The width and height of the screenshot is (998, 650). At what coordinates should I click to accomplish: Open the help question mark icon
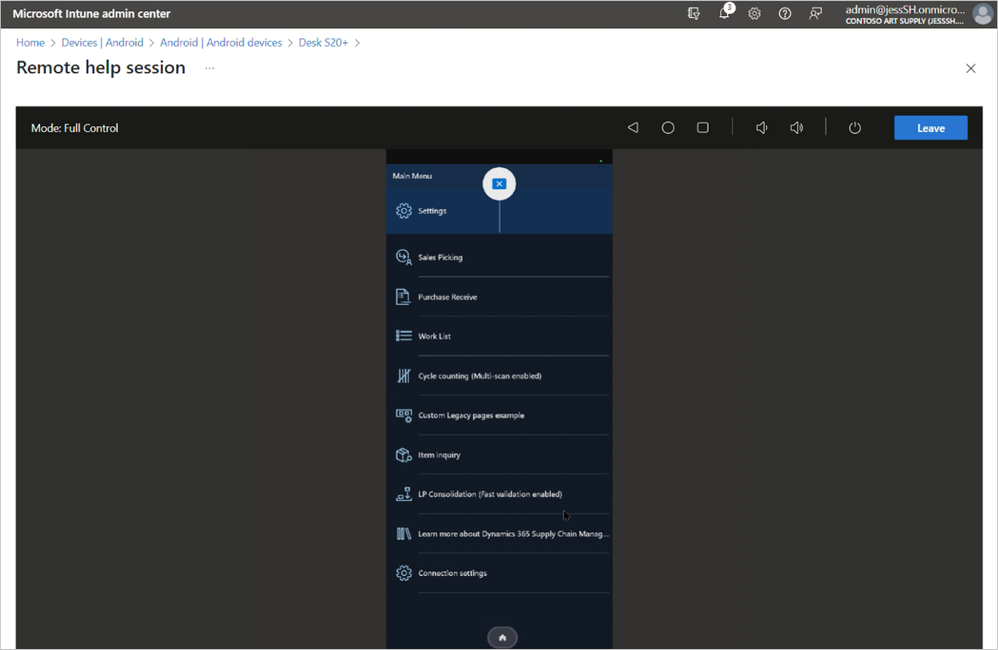click(x=785, y=13)
